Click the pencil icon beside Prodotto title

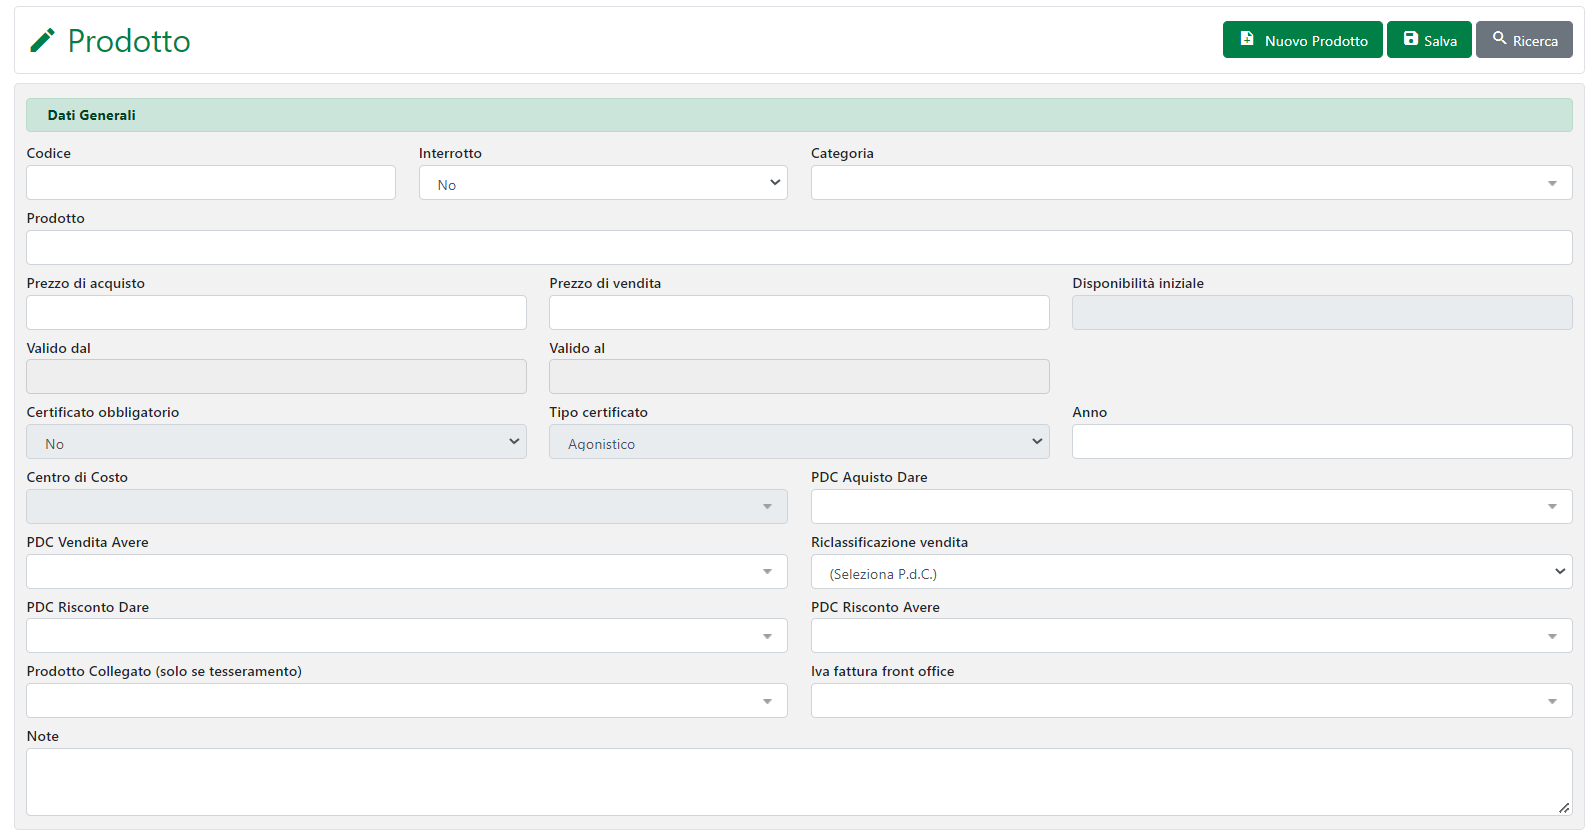tap(42, 41)
